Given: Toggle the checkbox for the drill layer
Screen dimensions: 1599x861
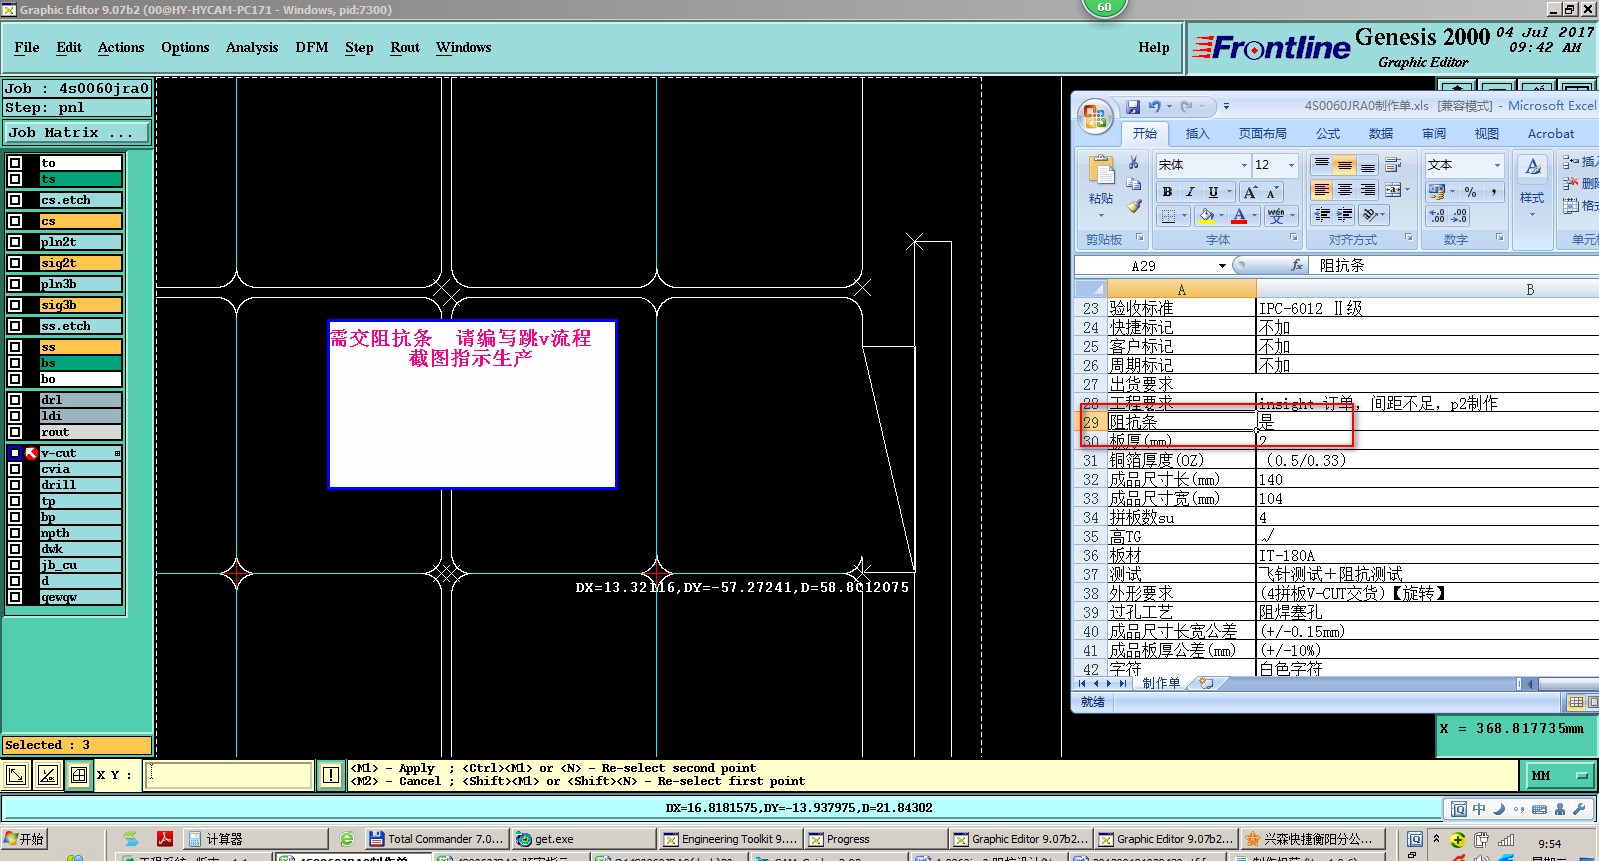Looking at the screenshot, I should coord(15,485).
